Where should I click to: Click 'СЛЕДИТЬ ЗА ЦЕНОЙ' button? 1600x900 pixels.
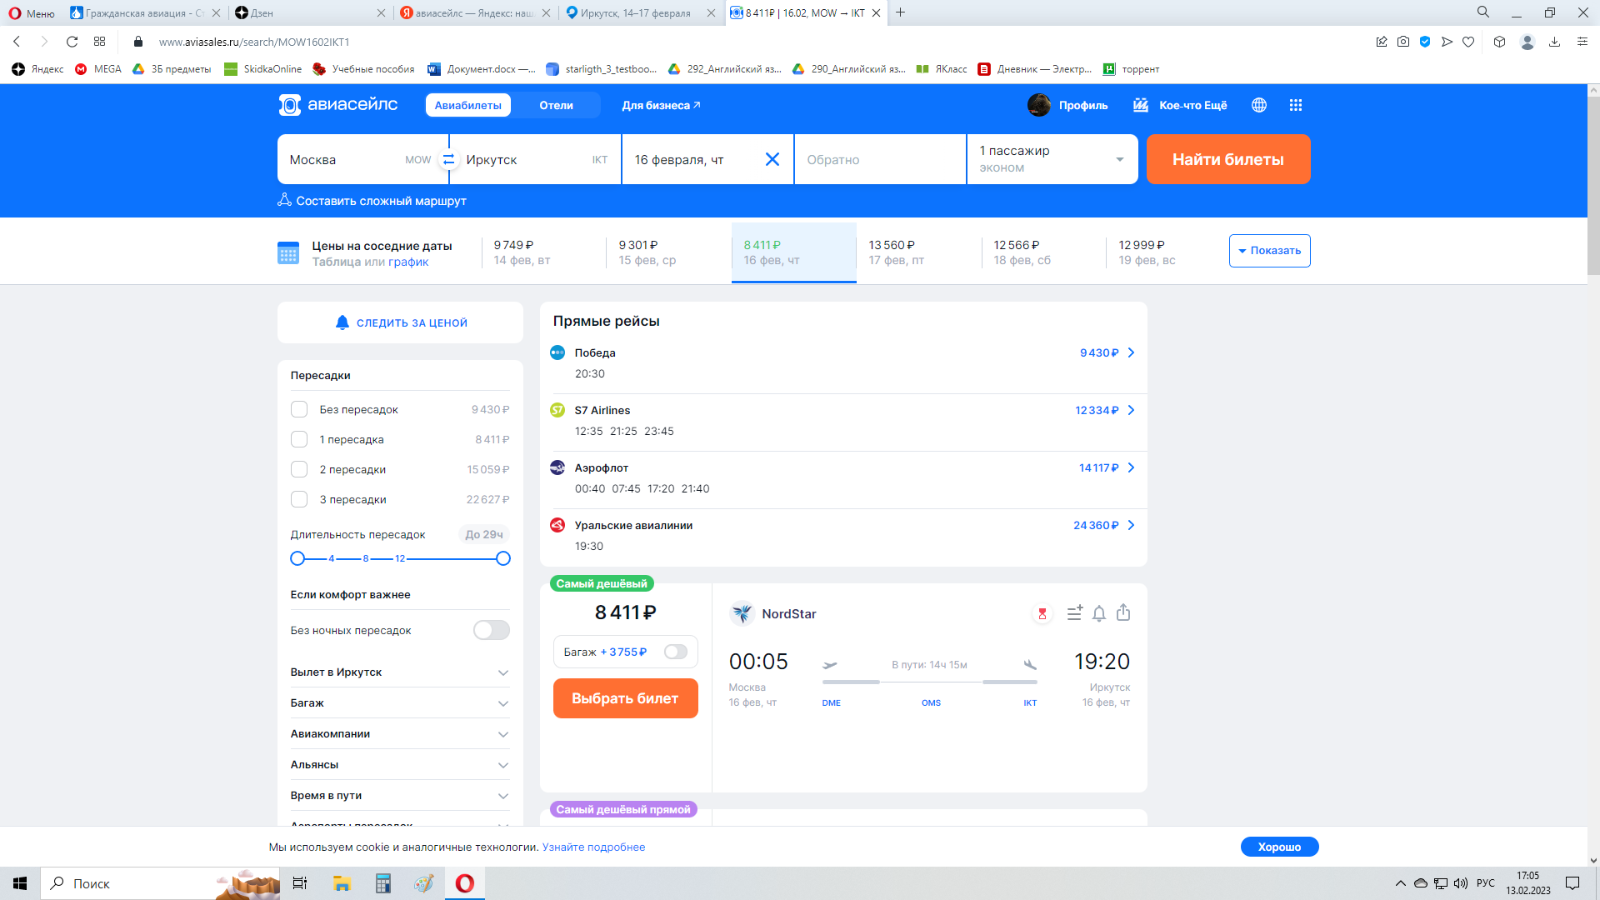coord(400,323)
